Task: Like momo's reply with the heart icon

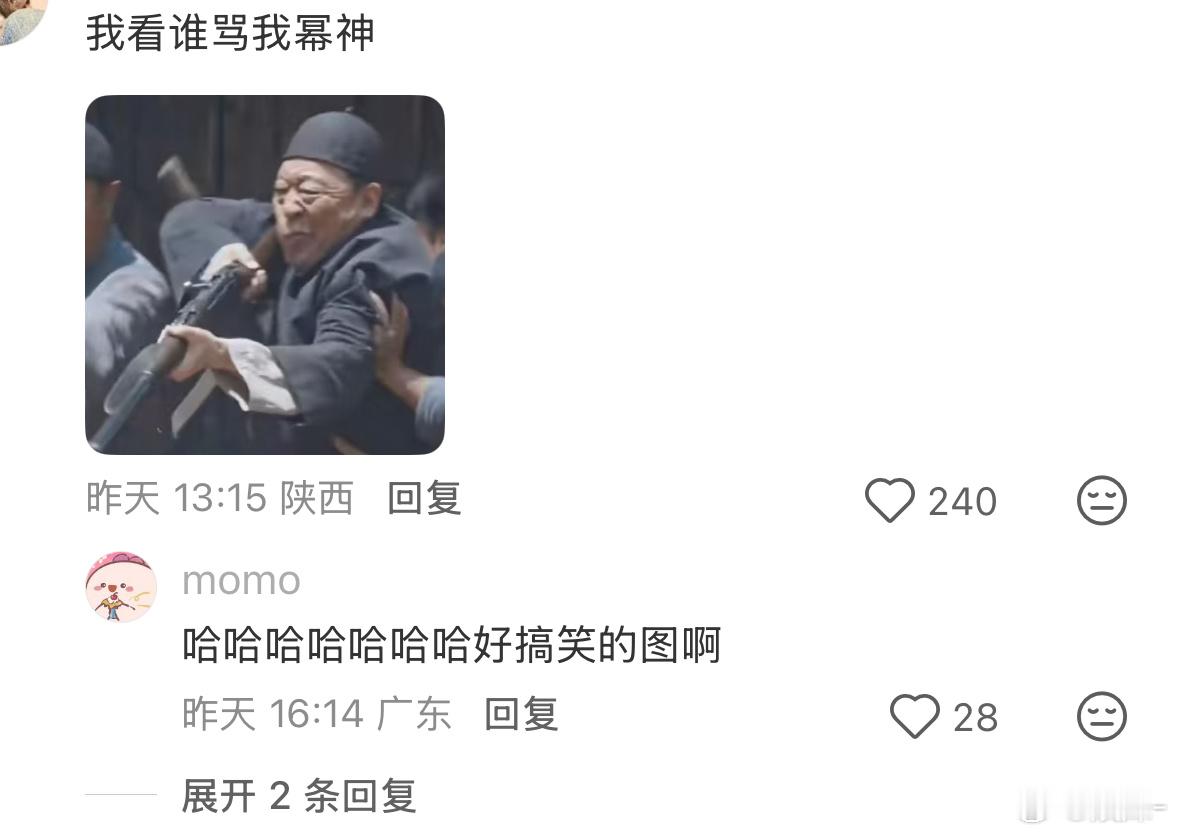Action: point(914,716)
